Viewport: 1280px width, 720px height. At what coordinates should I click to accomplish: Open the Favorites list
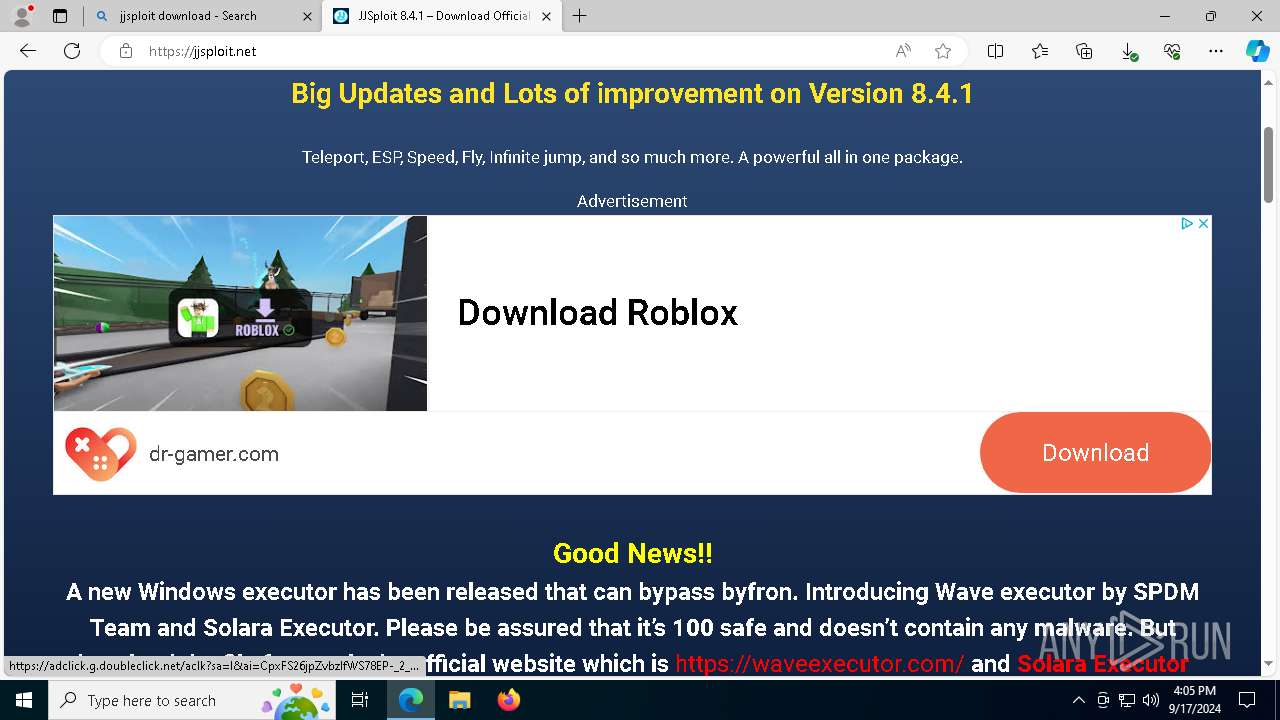pyautogui.click(x=1040, y=51)
